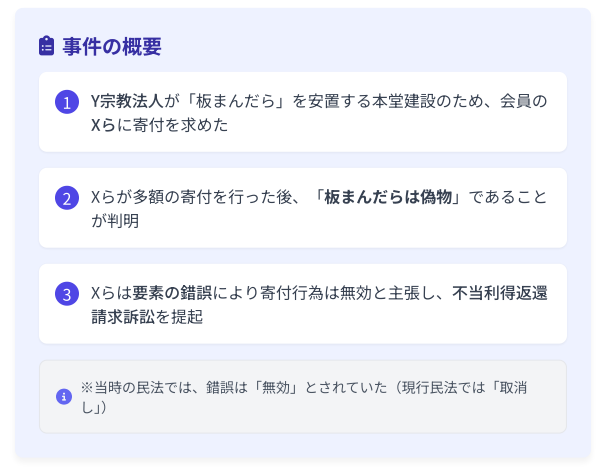This screenshot has height=472, width=605.
Task: Click the 「無効」 word in the footnote
Action: click(275, 387)
